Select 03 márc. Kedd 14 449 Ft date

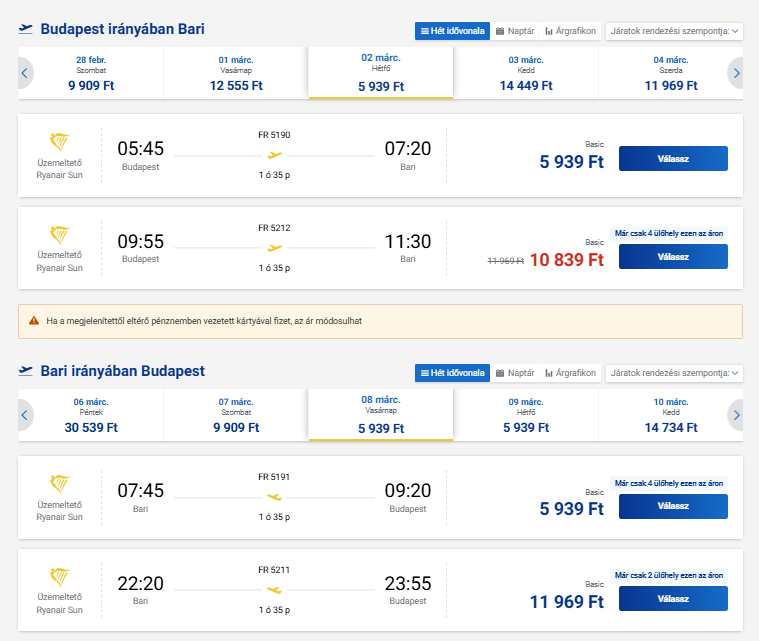[526, 73]
